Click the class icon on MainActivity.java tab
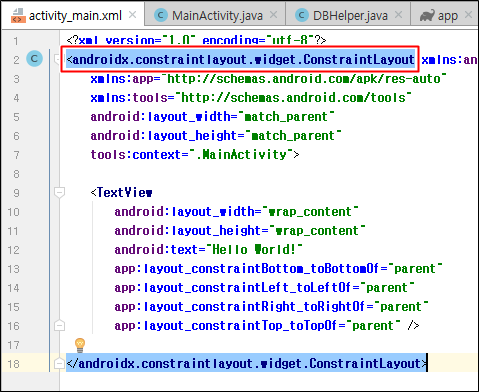Image resolution: width=479 pixels, height=392 pixels. (x=161, y=15)
